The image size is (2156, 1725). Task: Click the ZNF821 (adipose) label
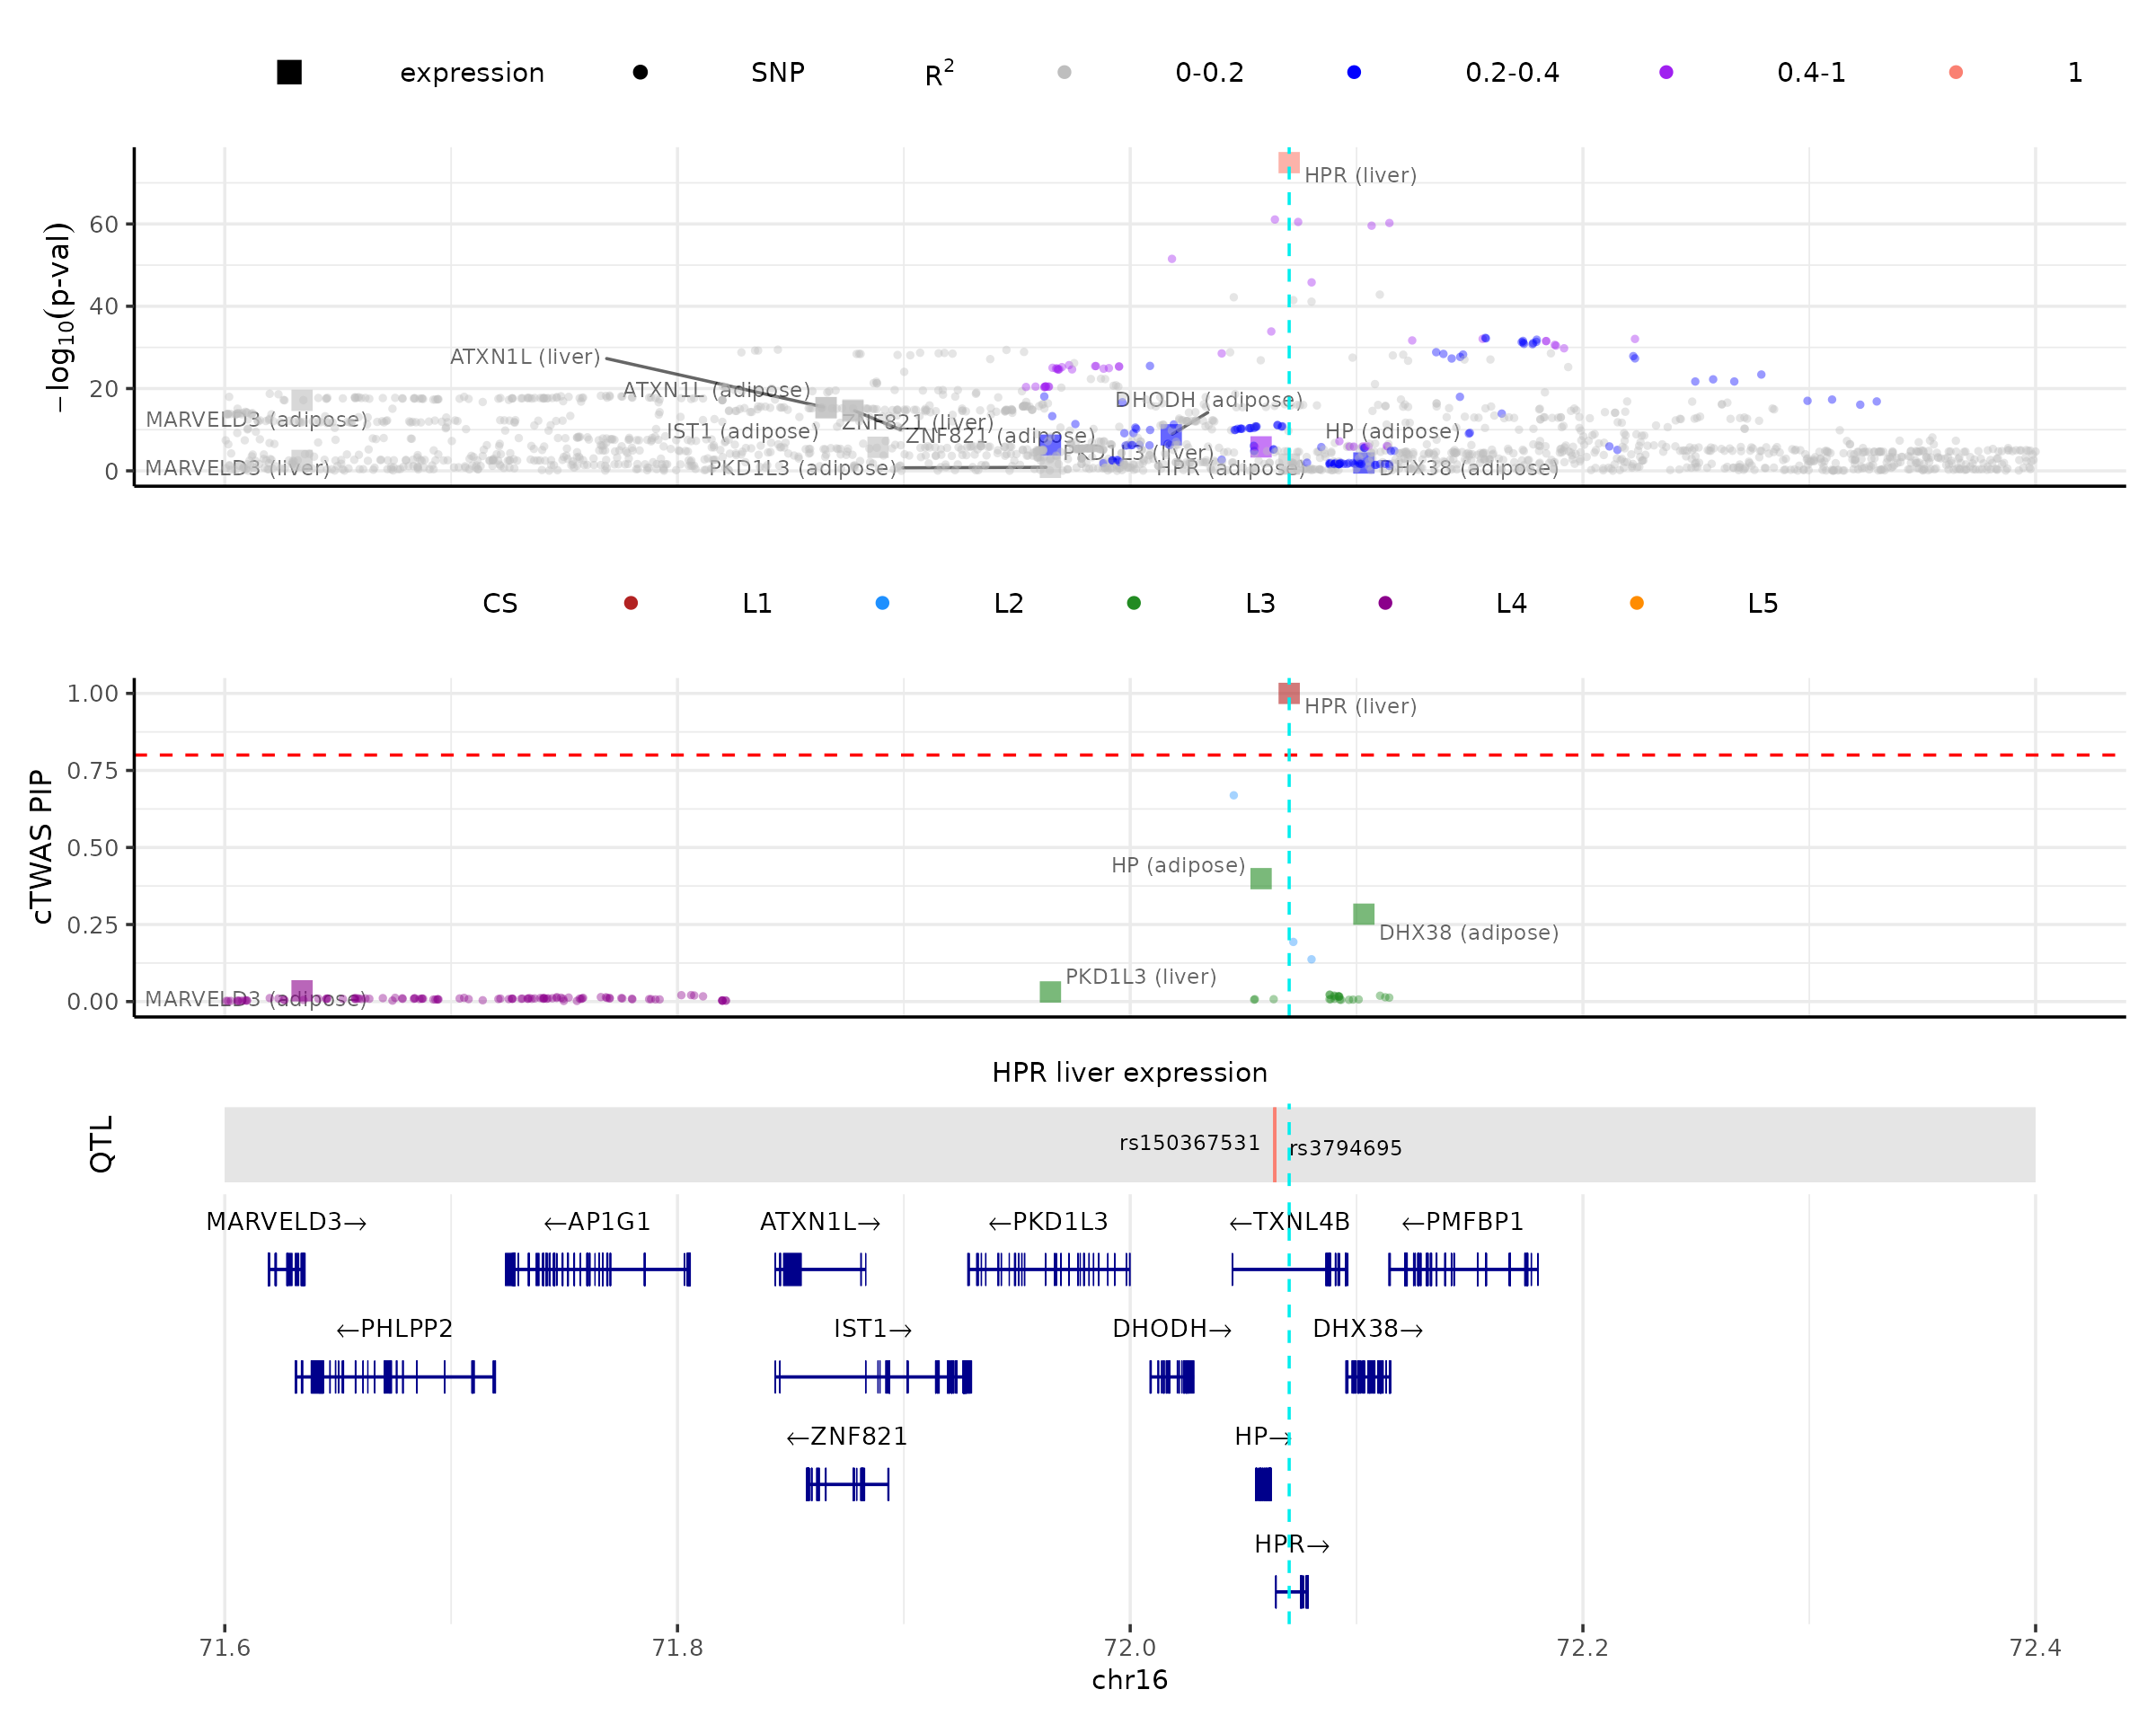tap(1001, 435)
